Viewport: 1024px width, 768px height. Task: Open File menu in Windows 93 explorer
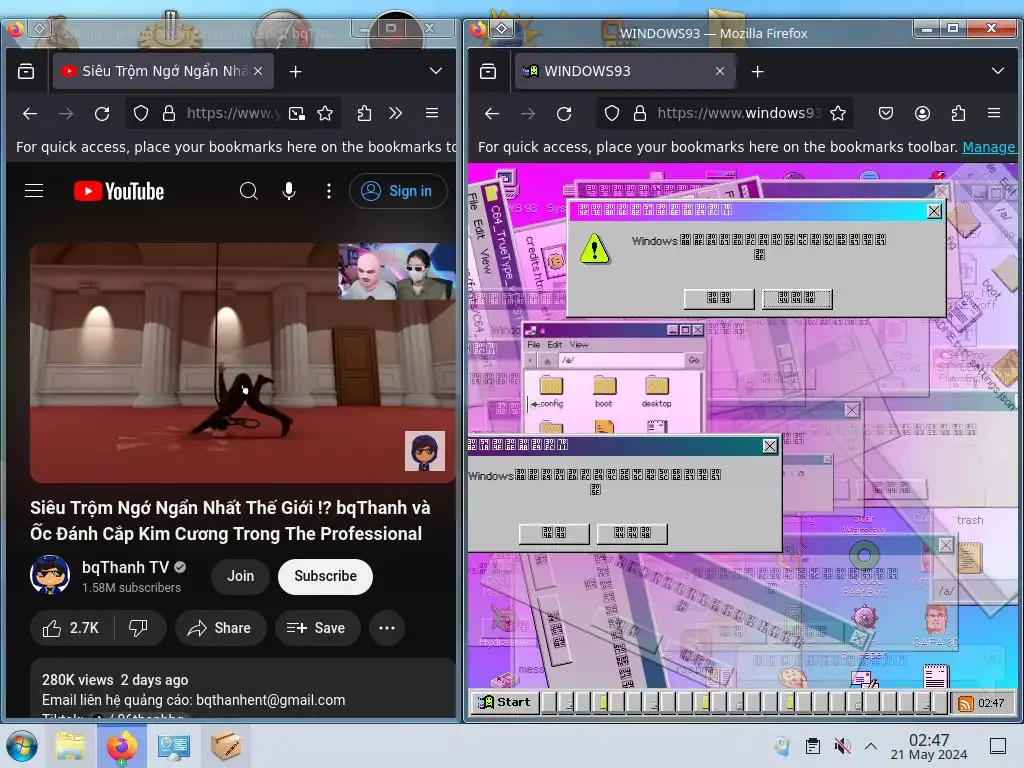pyautogui.click(x=534, y=344)
